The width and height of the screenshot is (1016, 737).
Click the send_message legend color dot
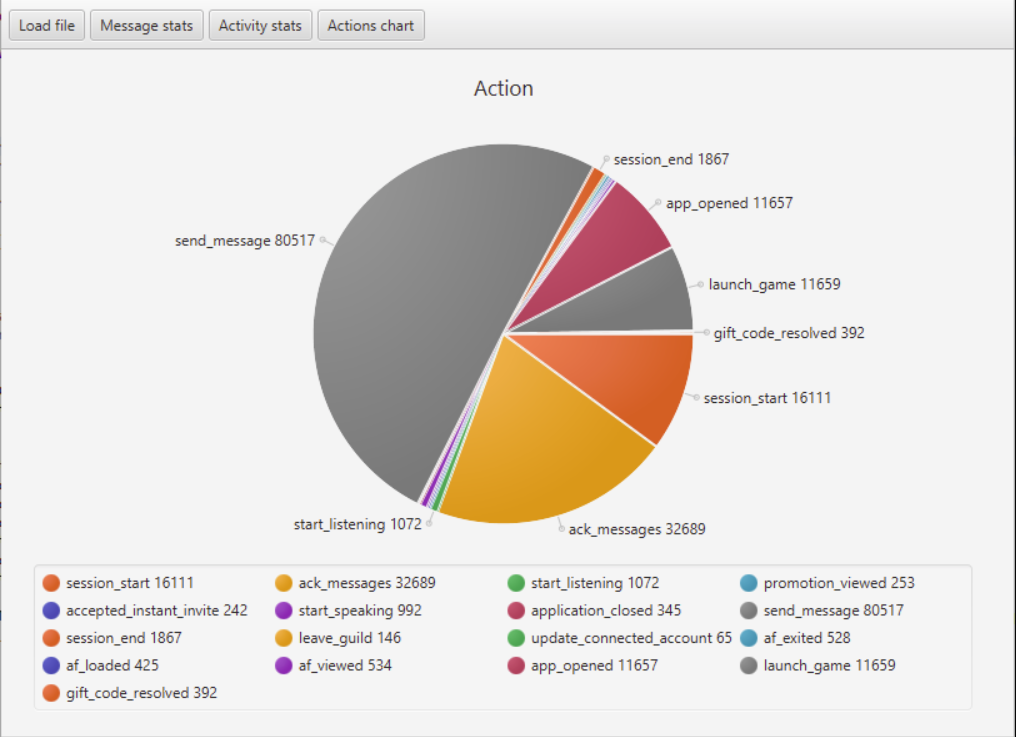(749, 611)
